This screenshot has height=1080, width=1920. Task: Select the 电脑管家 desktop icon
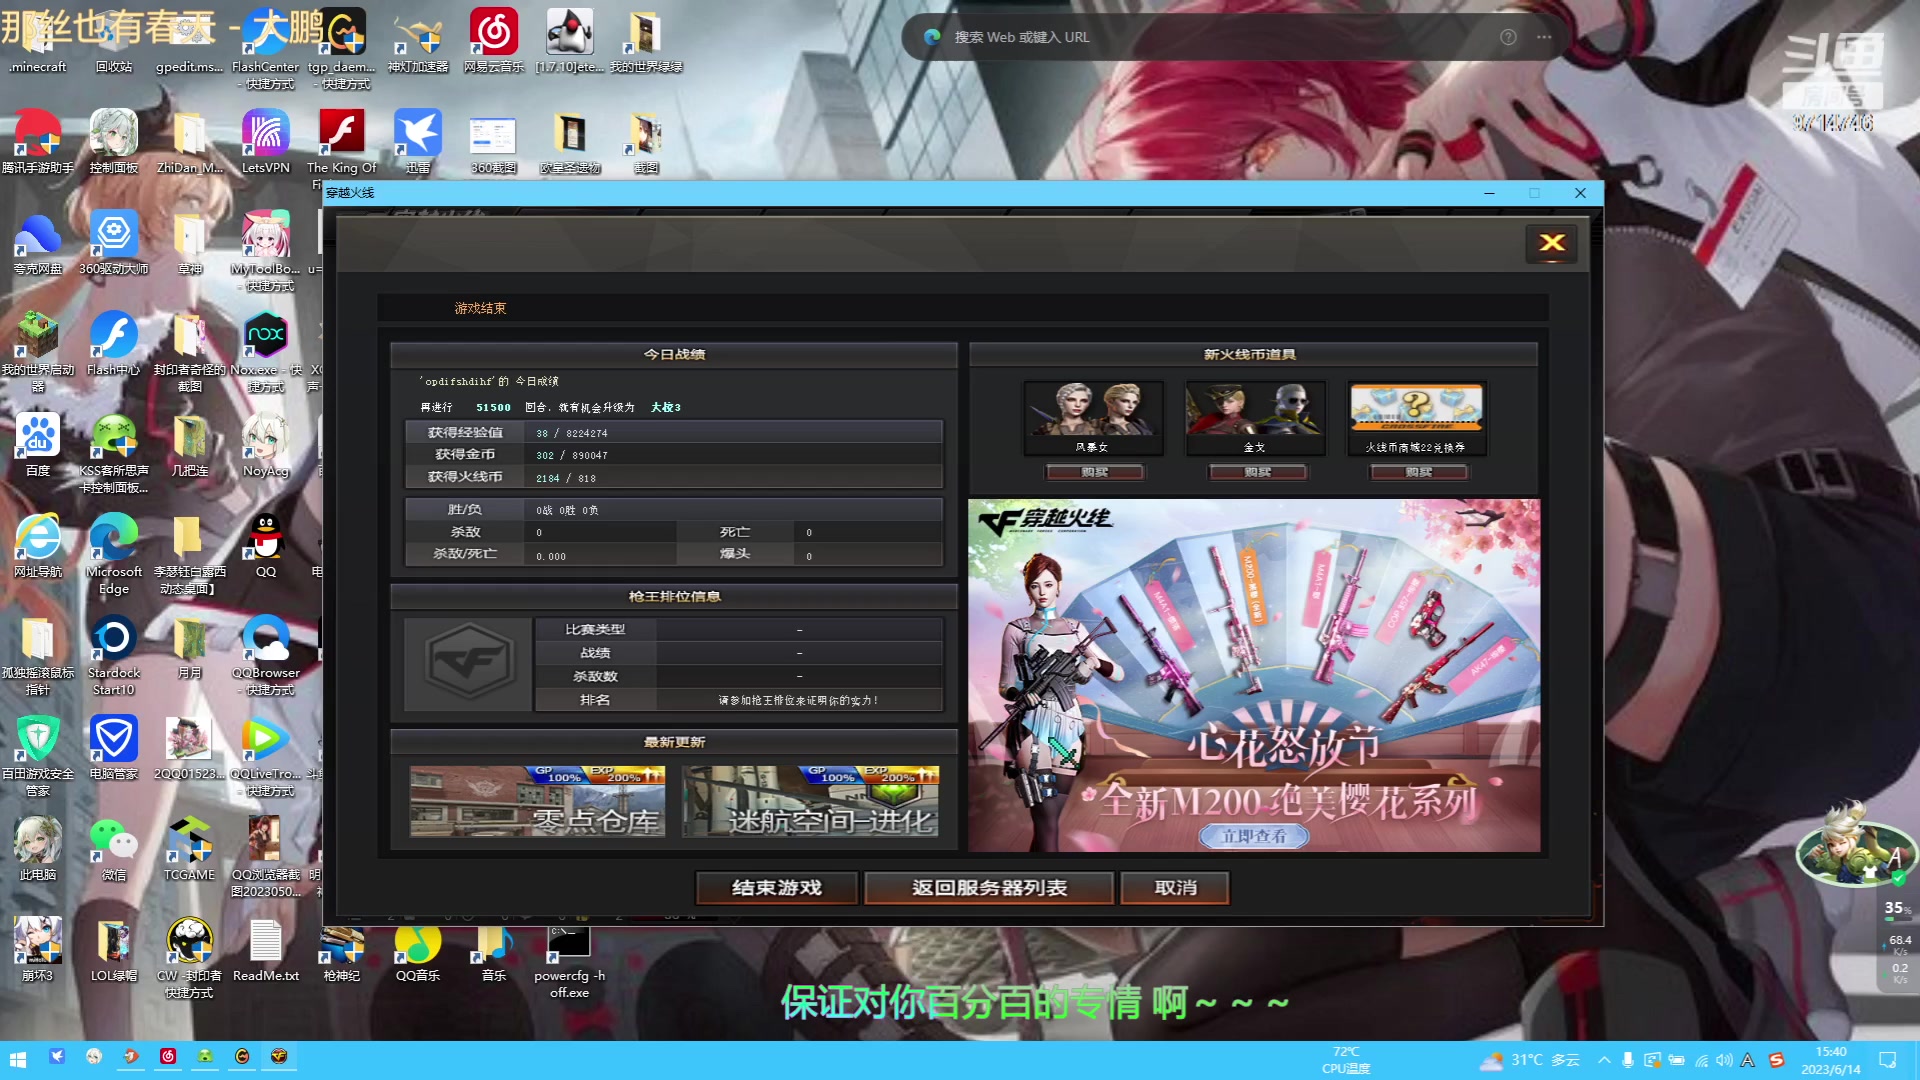(114, 748)
